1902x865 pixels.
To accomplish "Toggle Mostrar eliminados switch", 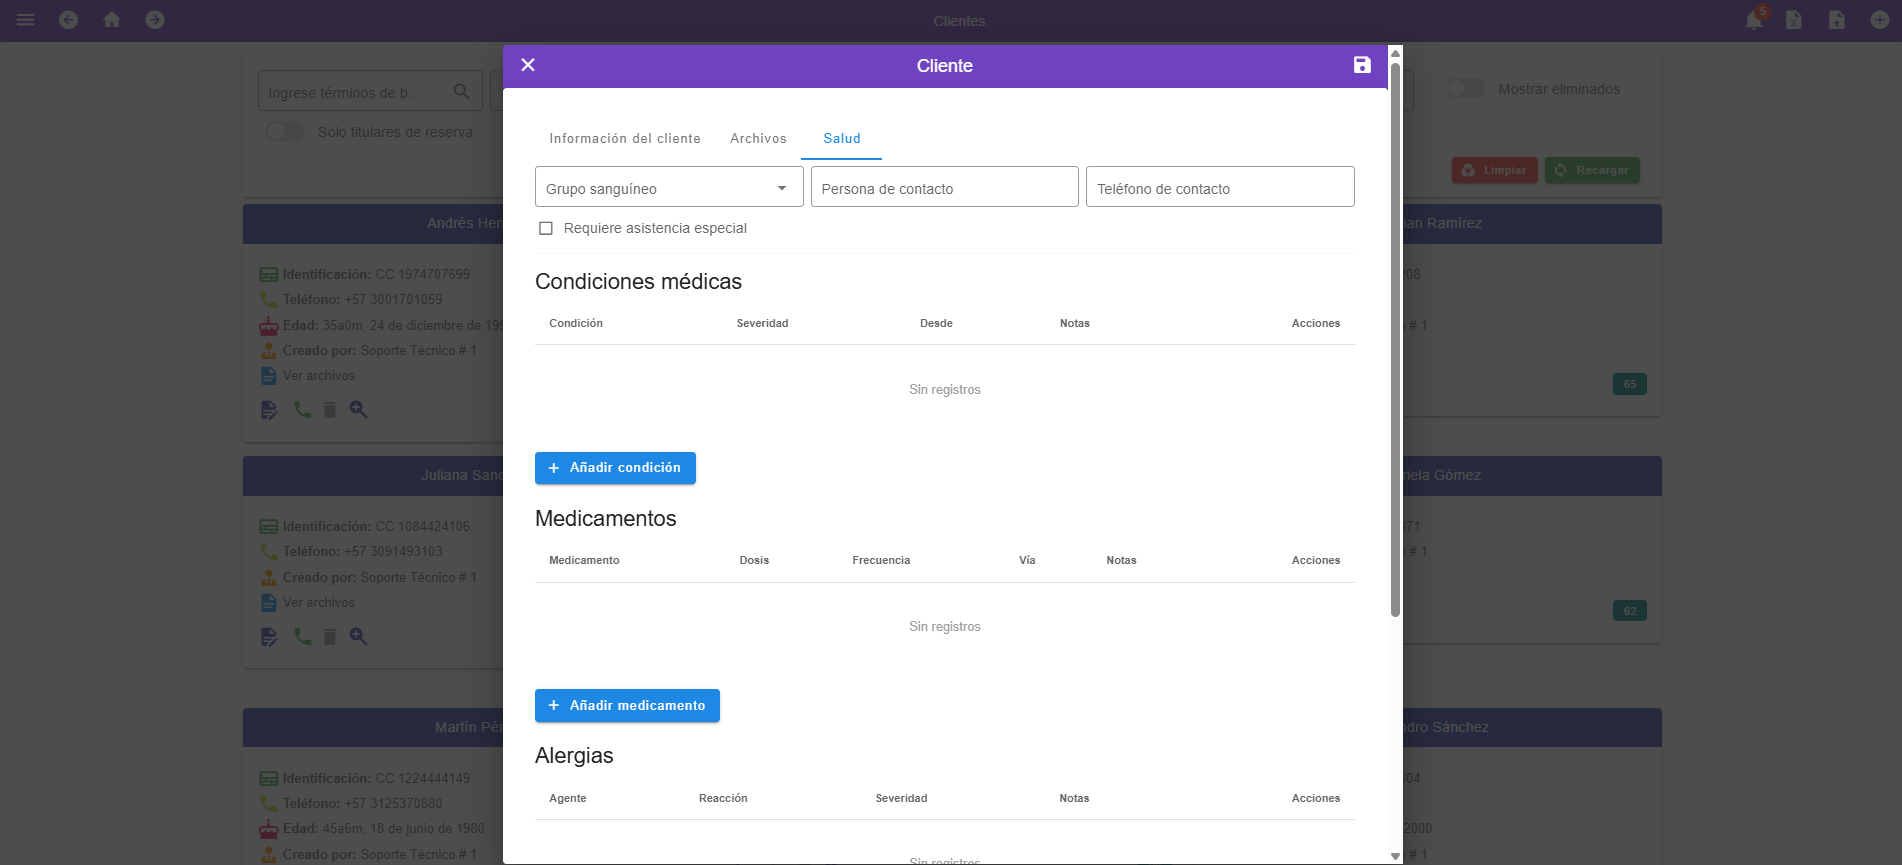I will pos(1465,89).
